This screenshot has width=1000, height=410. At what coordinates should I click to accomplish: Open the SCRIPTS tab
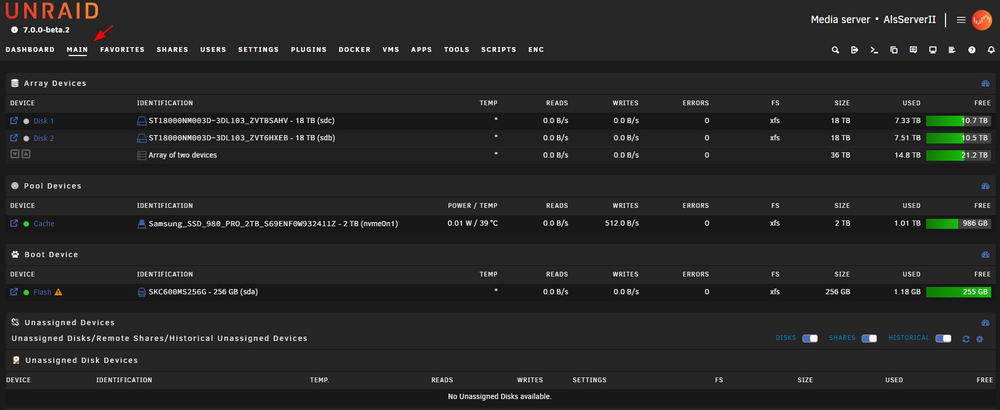coord(499,50)
